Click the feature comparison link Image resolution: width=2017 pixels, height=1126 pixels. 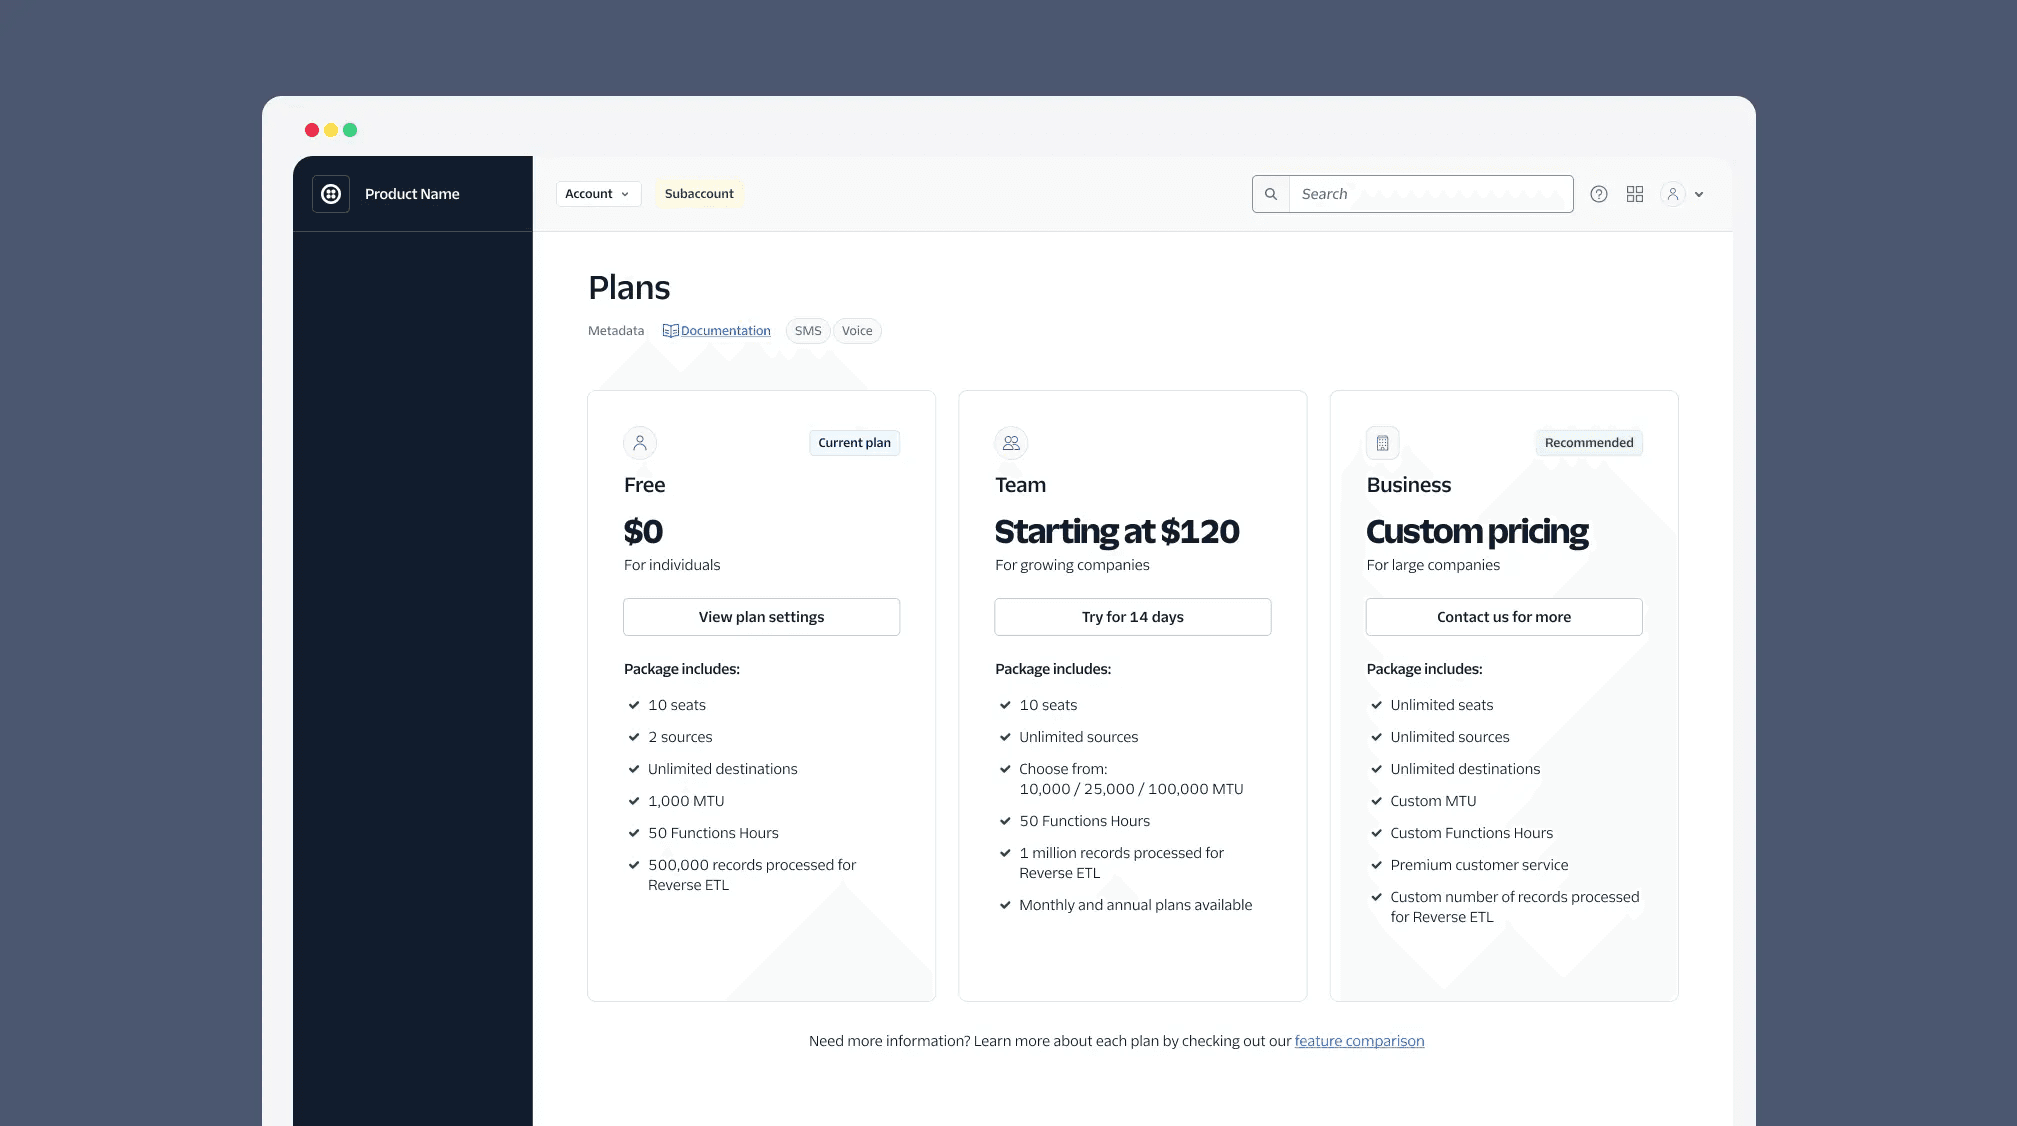1358,1040
